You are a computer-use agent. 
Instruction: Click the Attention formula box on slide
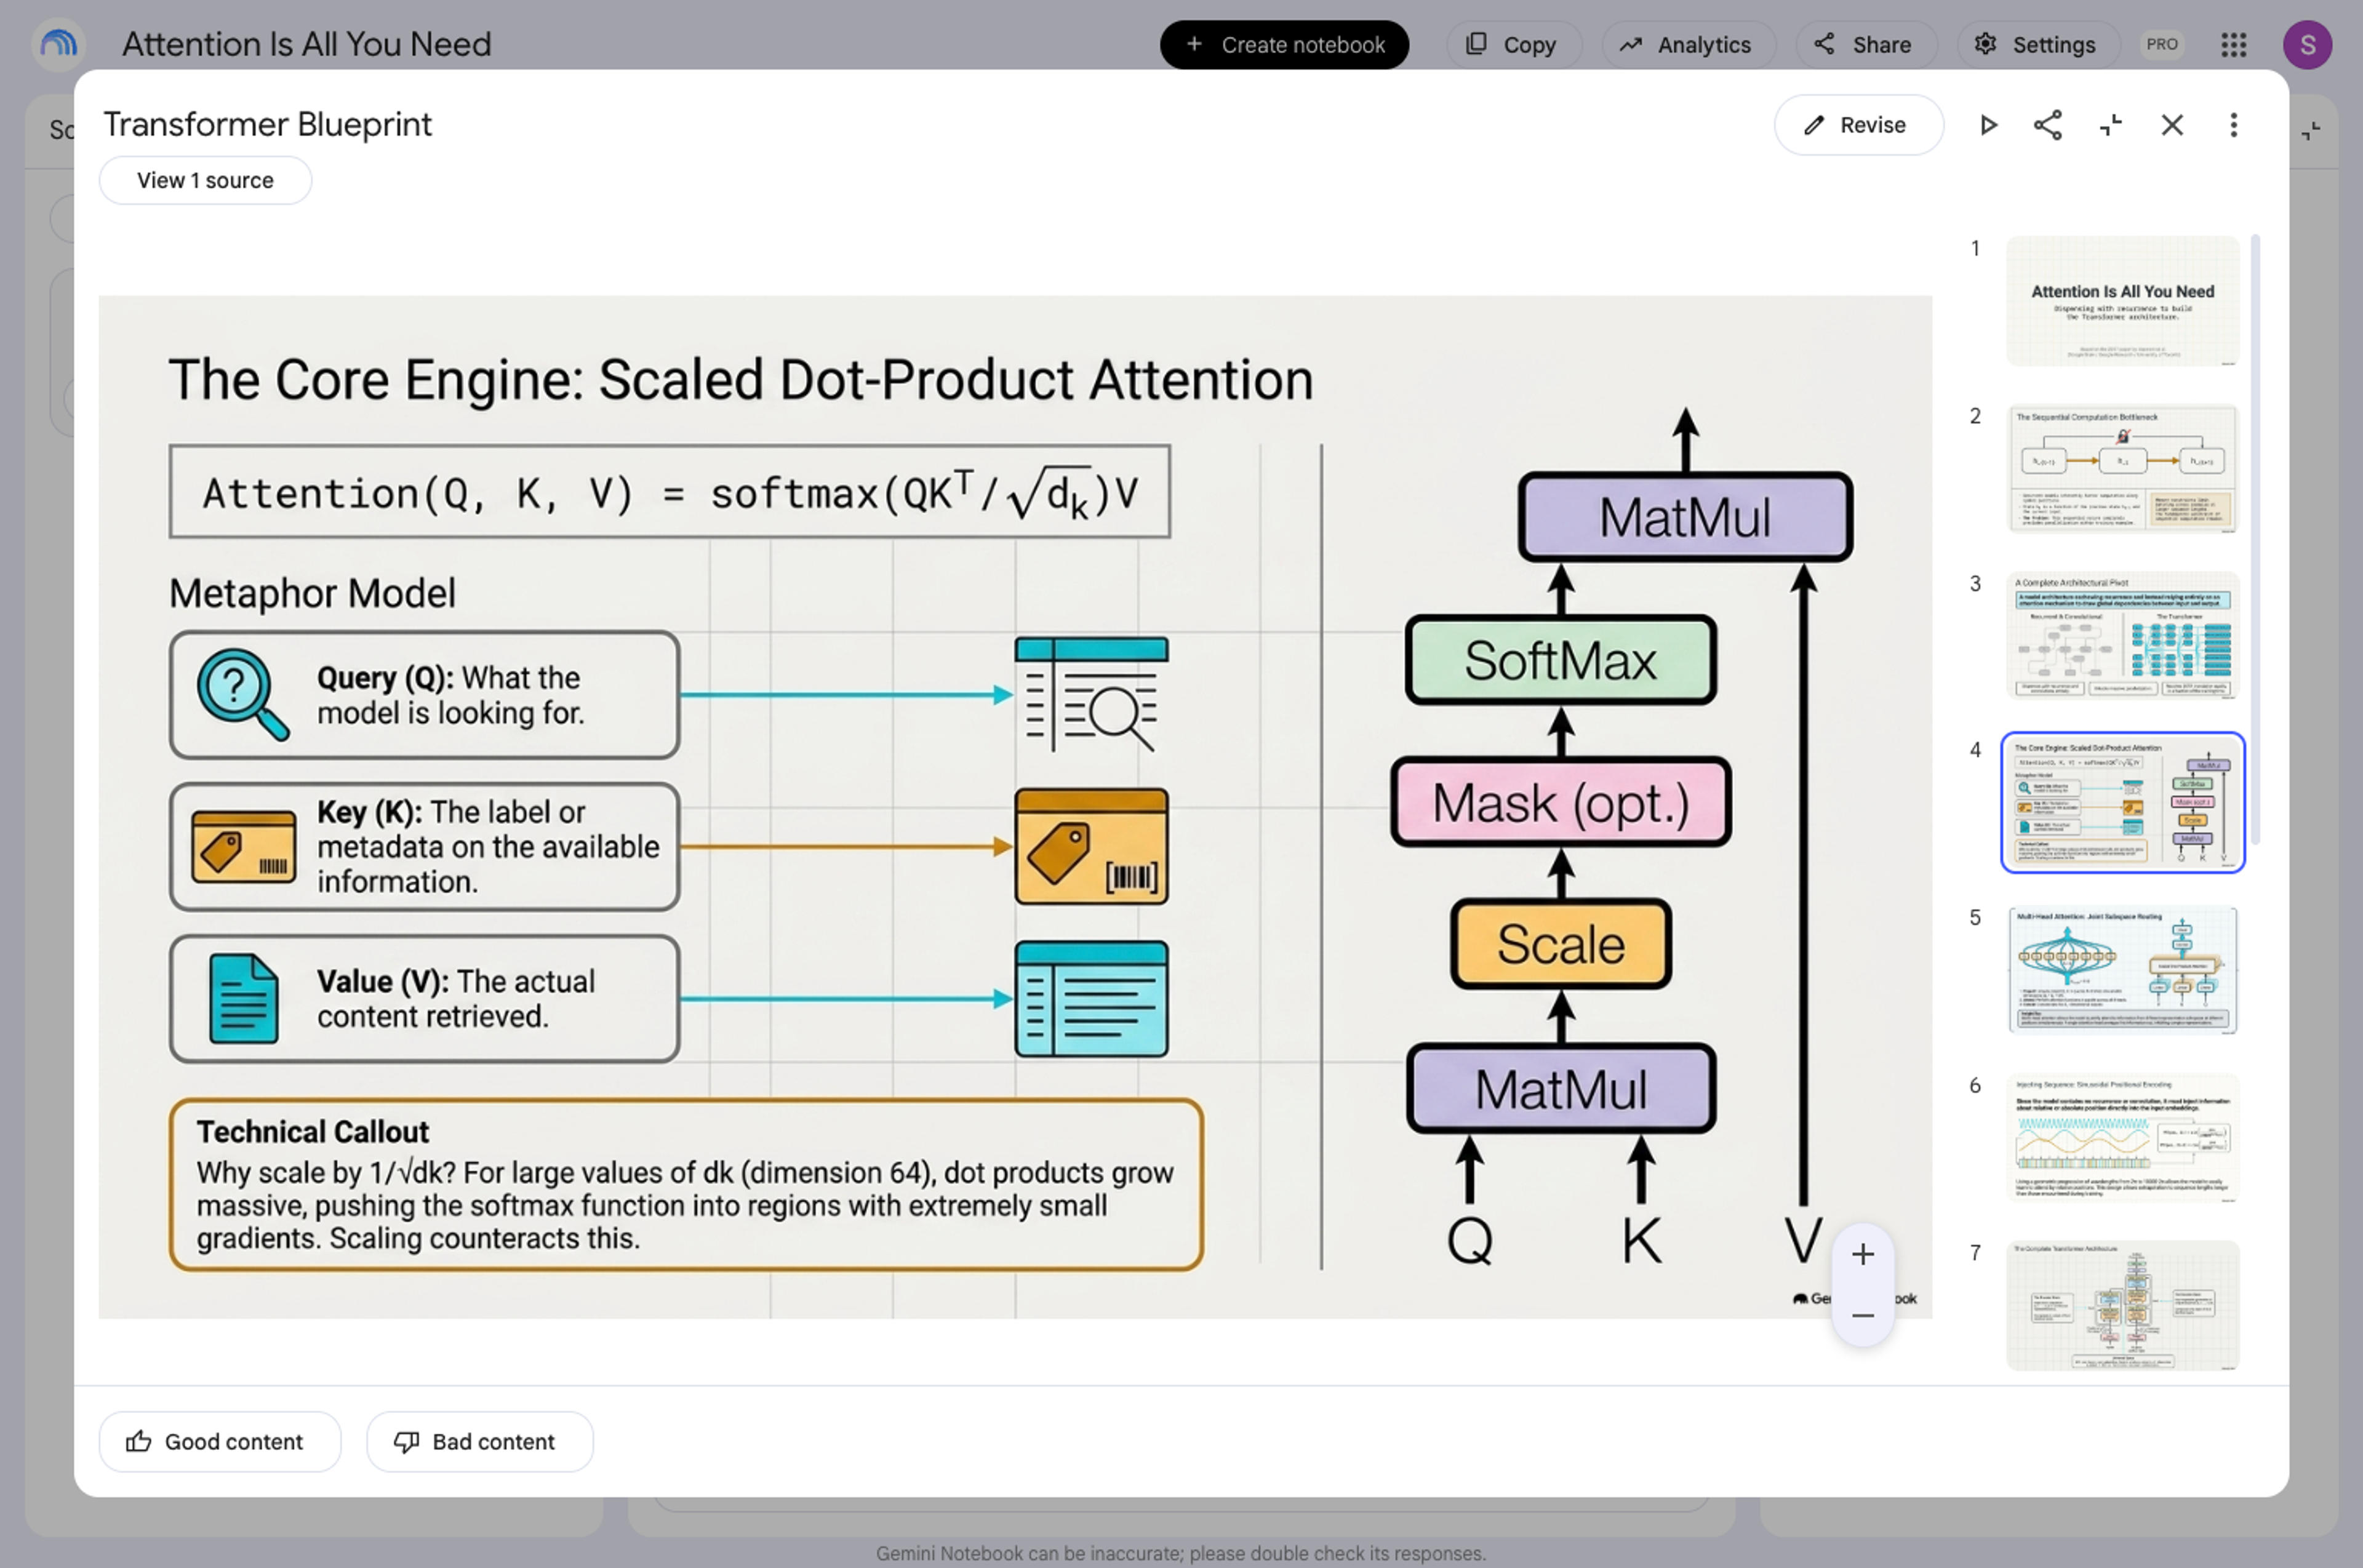(x=669, y=491)
